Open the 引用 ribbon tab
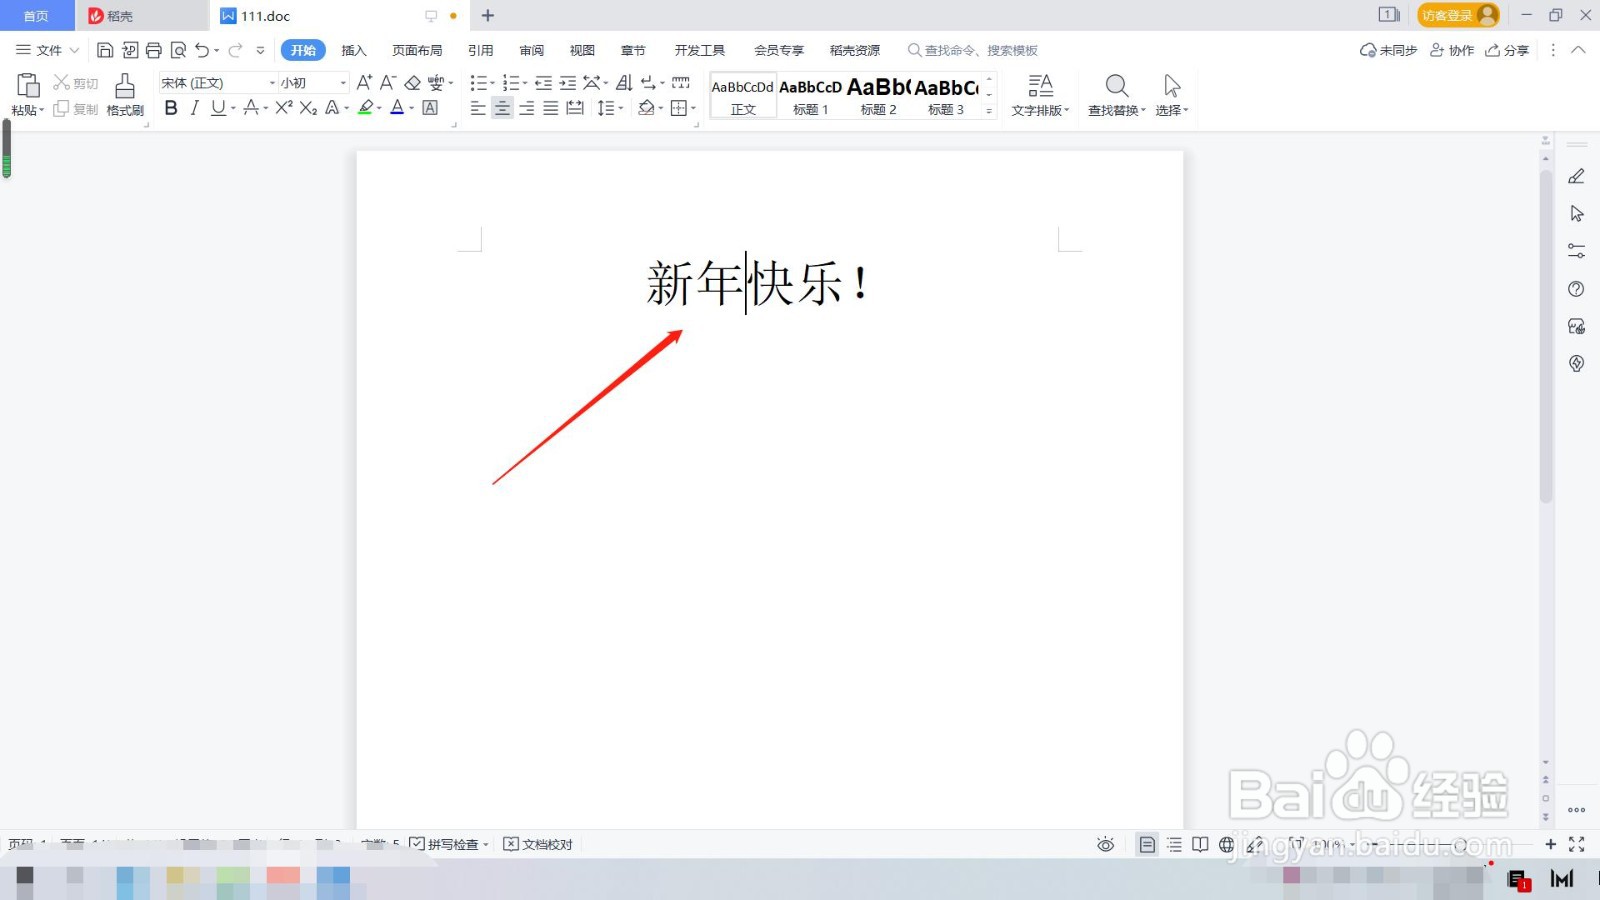 pos(481,50)
